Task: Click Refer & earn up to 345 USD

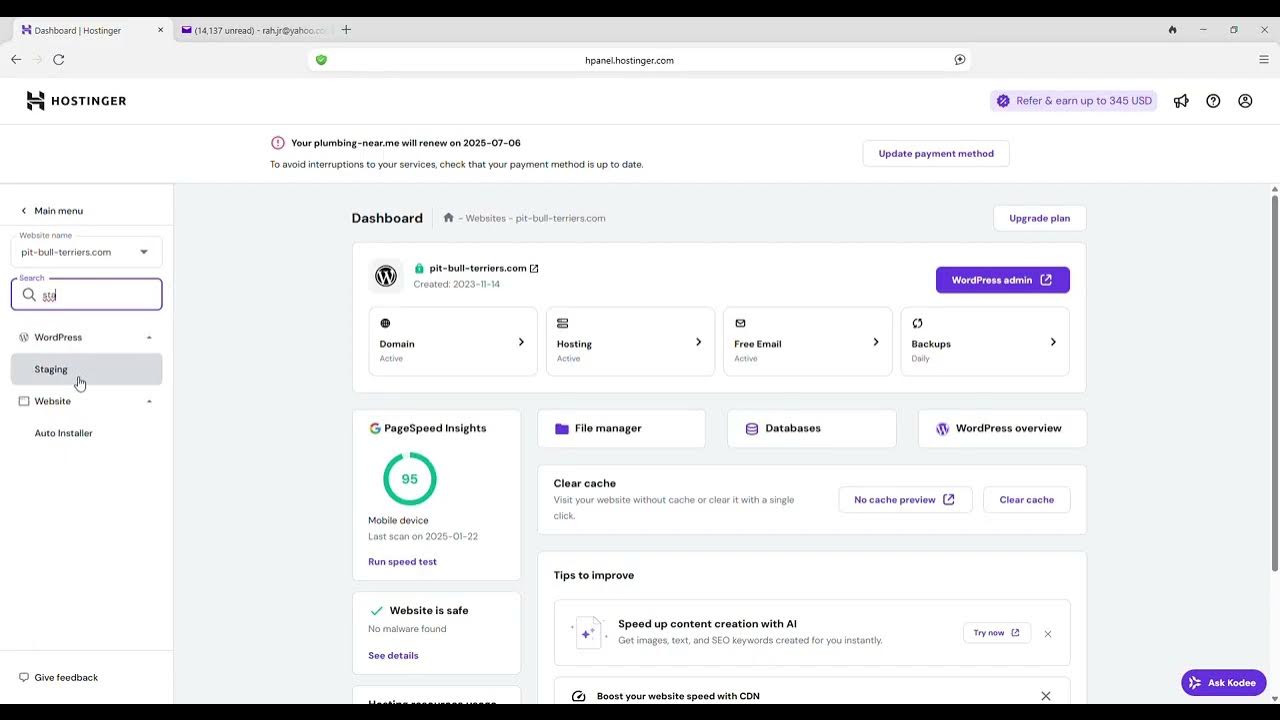Action: click(1074, 101)
